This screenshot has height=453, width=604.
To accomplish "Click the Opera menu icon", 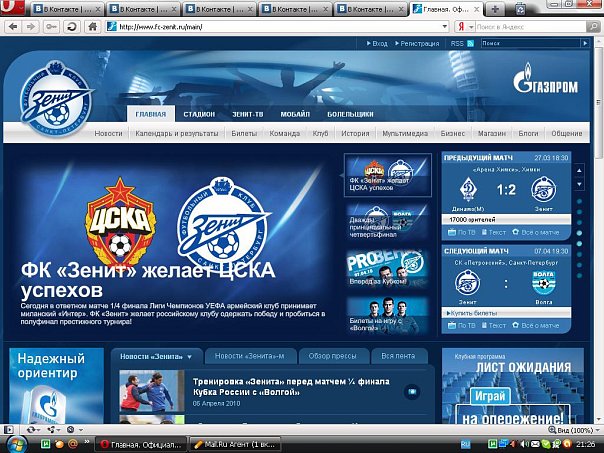I will click(x=9, y=9).
